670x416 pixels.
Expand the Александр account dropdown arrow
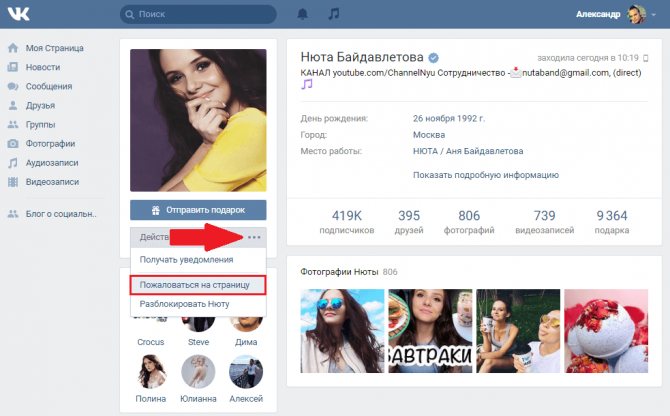653,15
